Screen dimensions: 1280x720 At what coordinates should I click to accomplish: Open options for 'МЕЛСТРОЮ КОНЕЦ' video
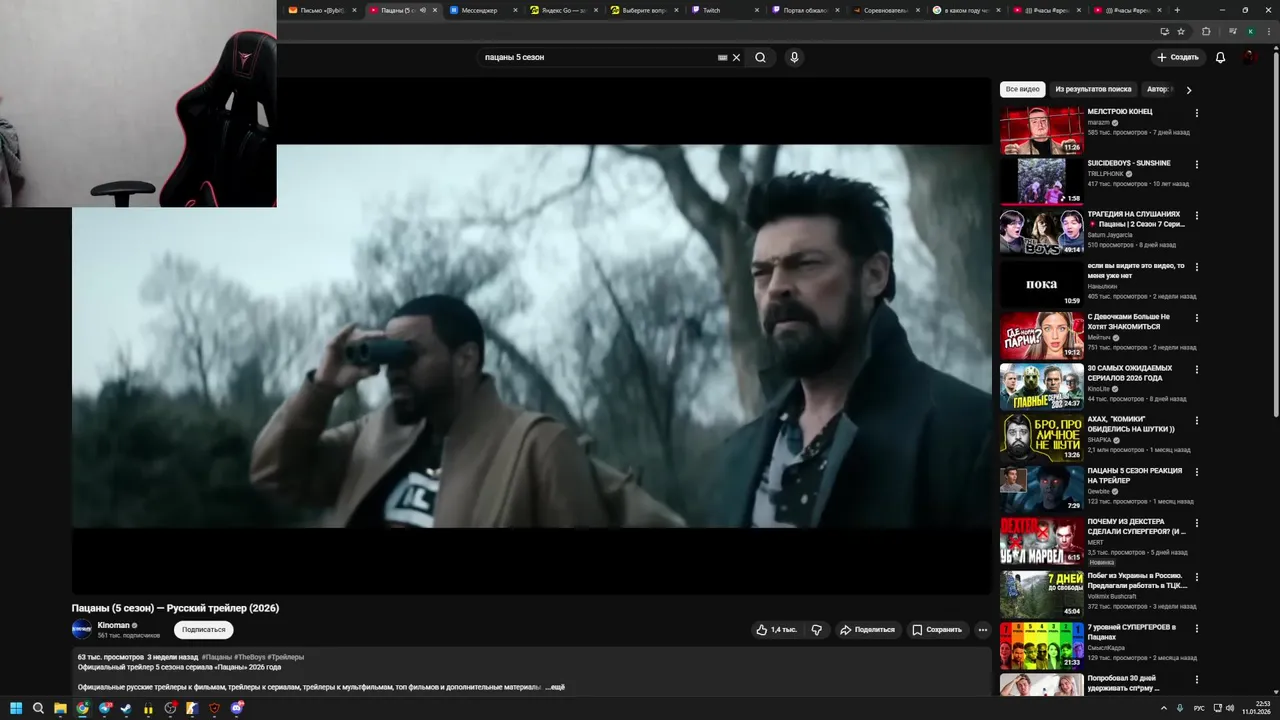pos(1196,113)
